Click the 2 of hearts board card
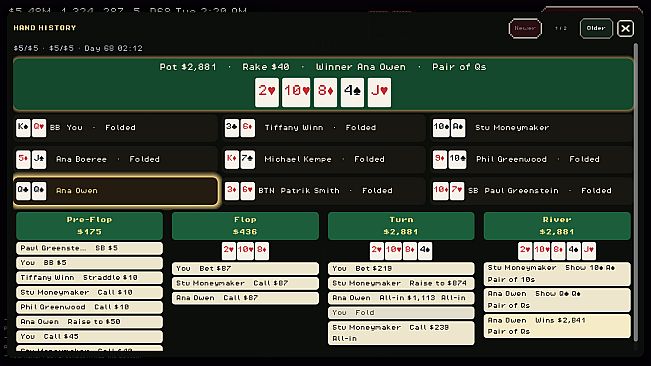 pyautogui.click(x=267, y=92)
